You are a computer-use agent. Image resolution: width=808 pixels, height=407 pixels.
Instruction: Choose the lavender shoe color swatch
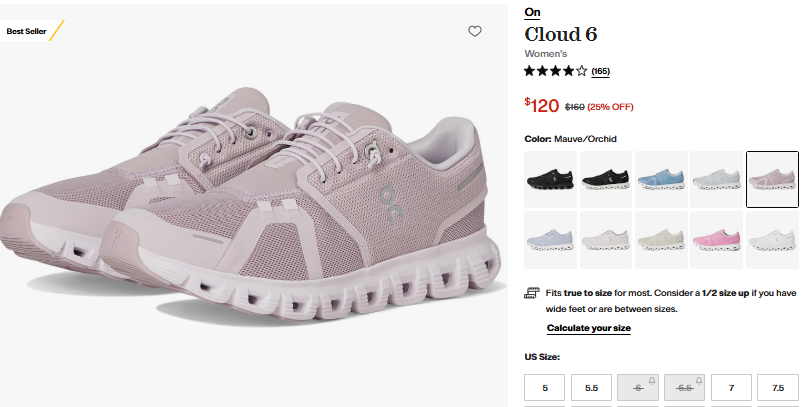(552, 238)
